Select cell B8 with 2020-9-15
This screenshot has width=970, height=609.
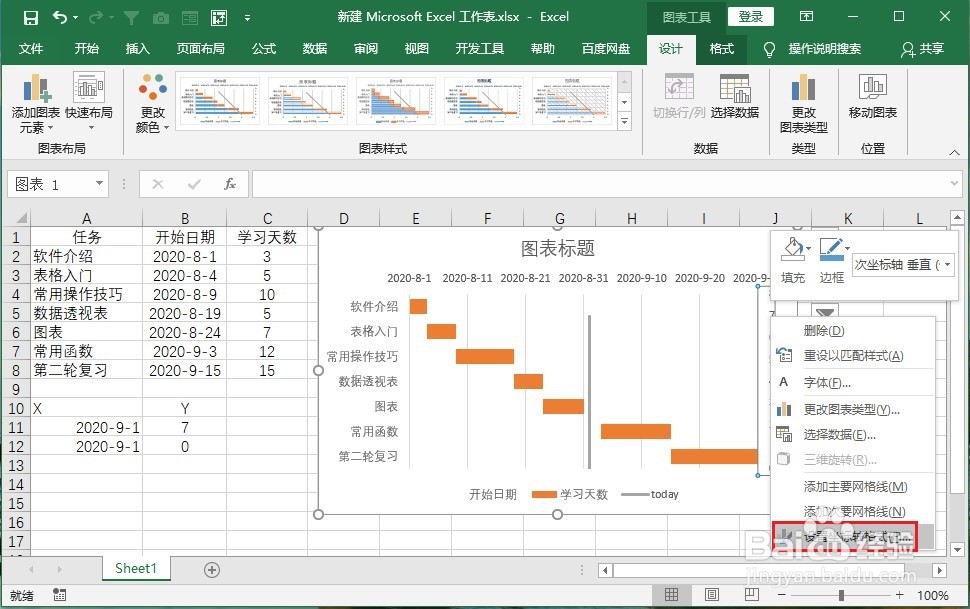point(184,370)
